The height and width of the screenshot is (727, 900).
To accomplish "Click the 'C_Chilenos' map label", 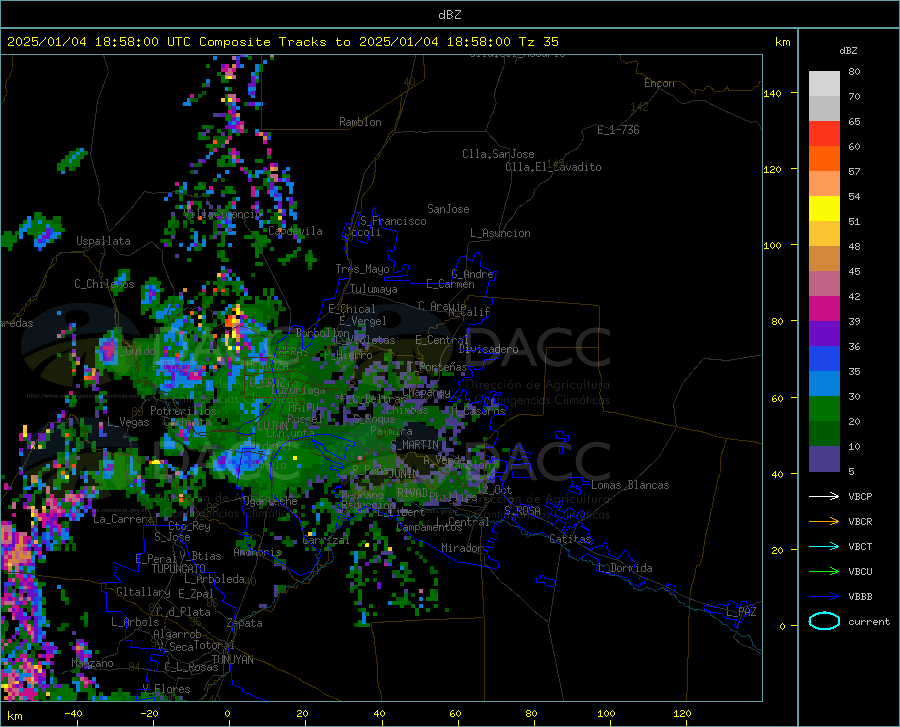I will pos(104,283).
